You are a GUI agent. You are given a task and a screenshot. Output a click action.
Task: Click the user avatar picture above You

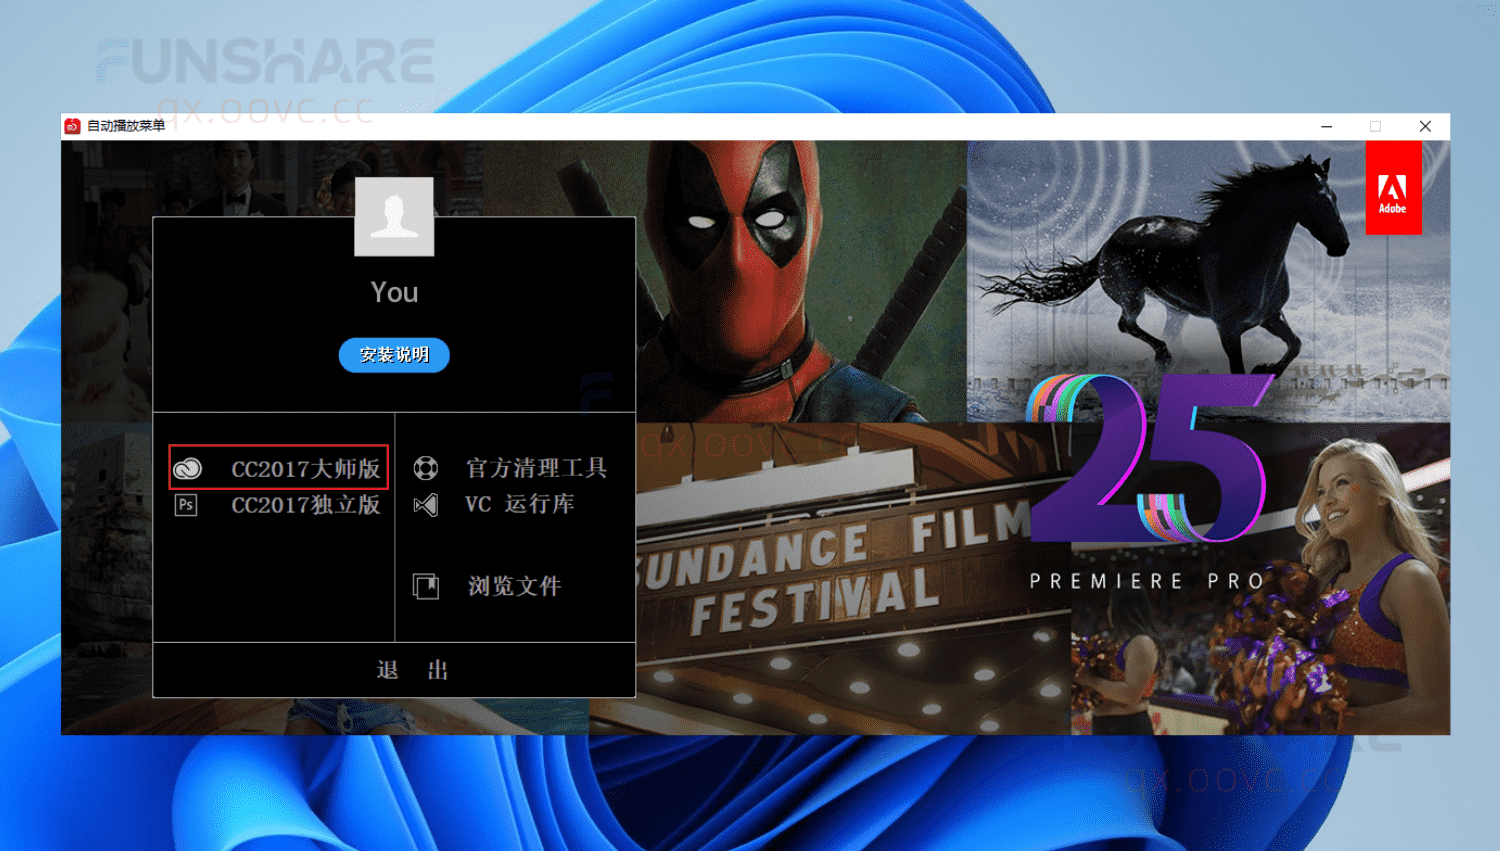394,216
